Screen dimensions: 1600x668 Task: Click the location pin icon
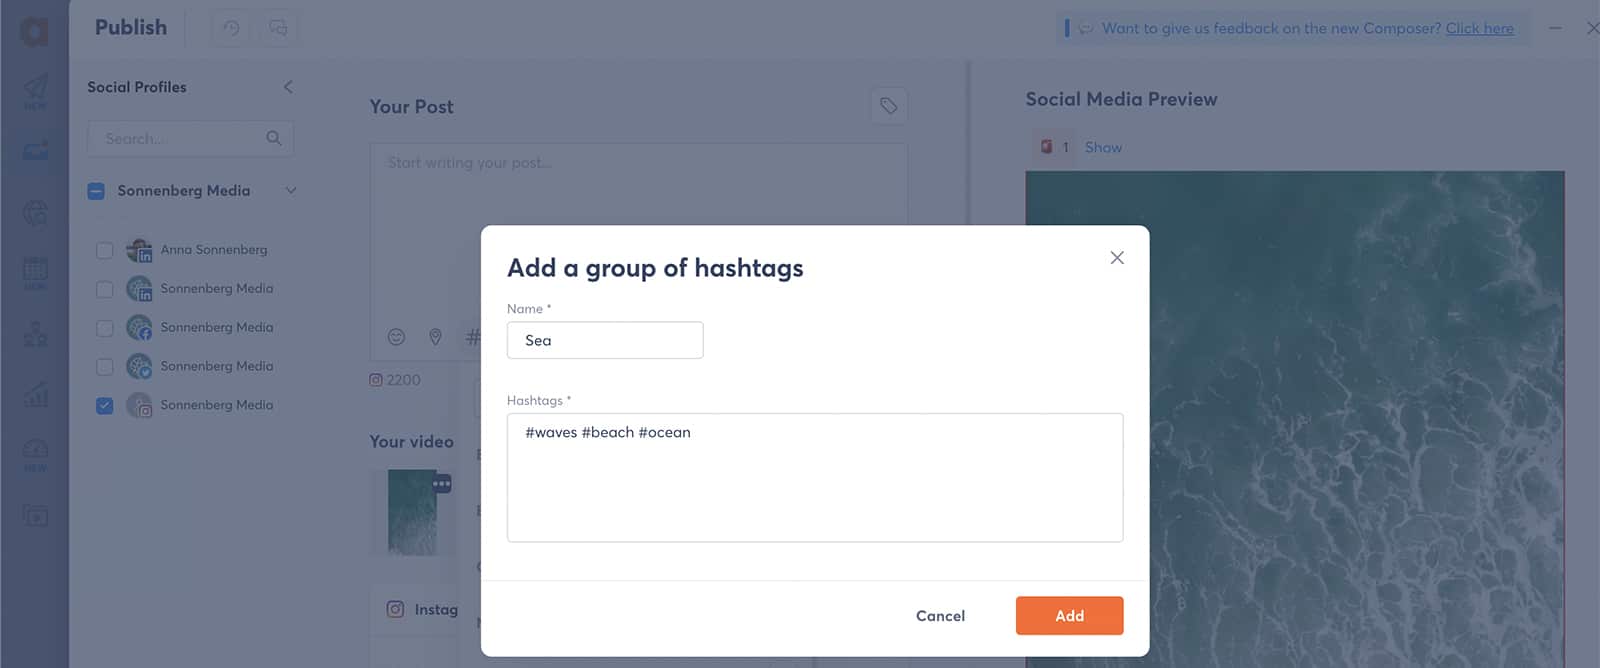(435, 337)
